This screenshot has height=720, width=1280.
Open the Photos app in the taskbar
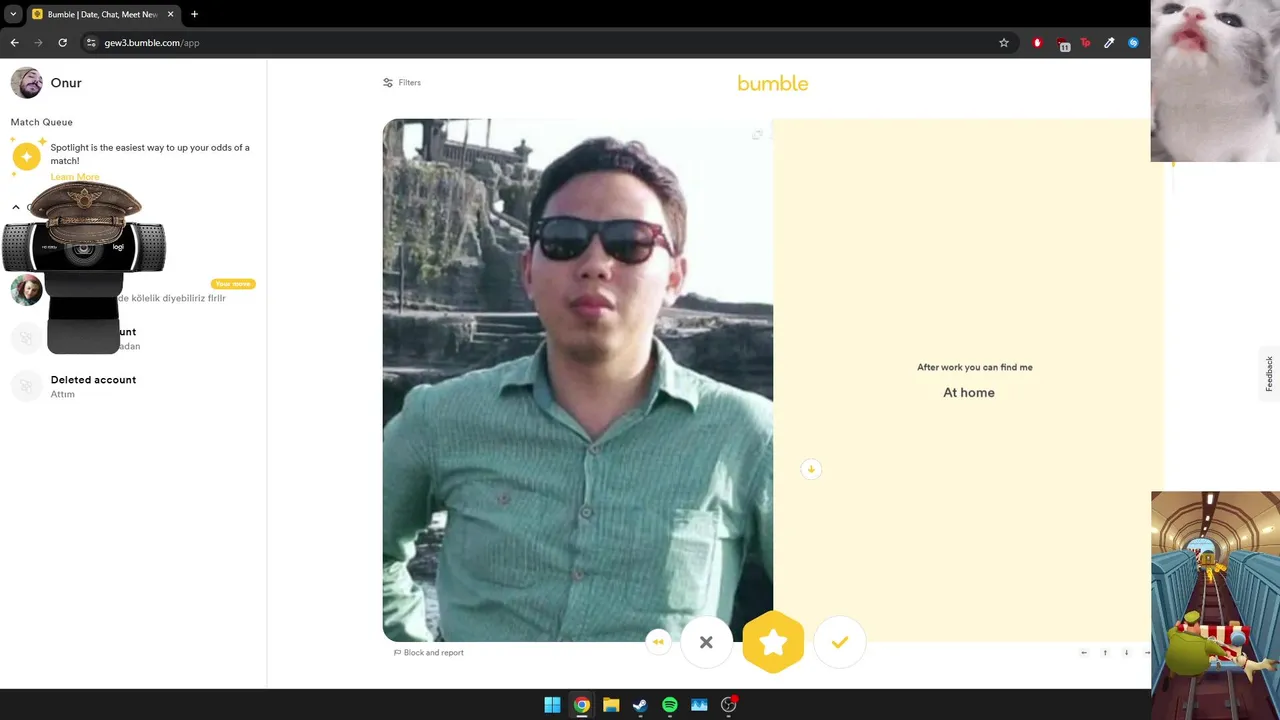coord(699,705)
